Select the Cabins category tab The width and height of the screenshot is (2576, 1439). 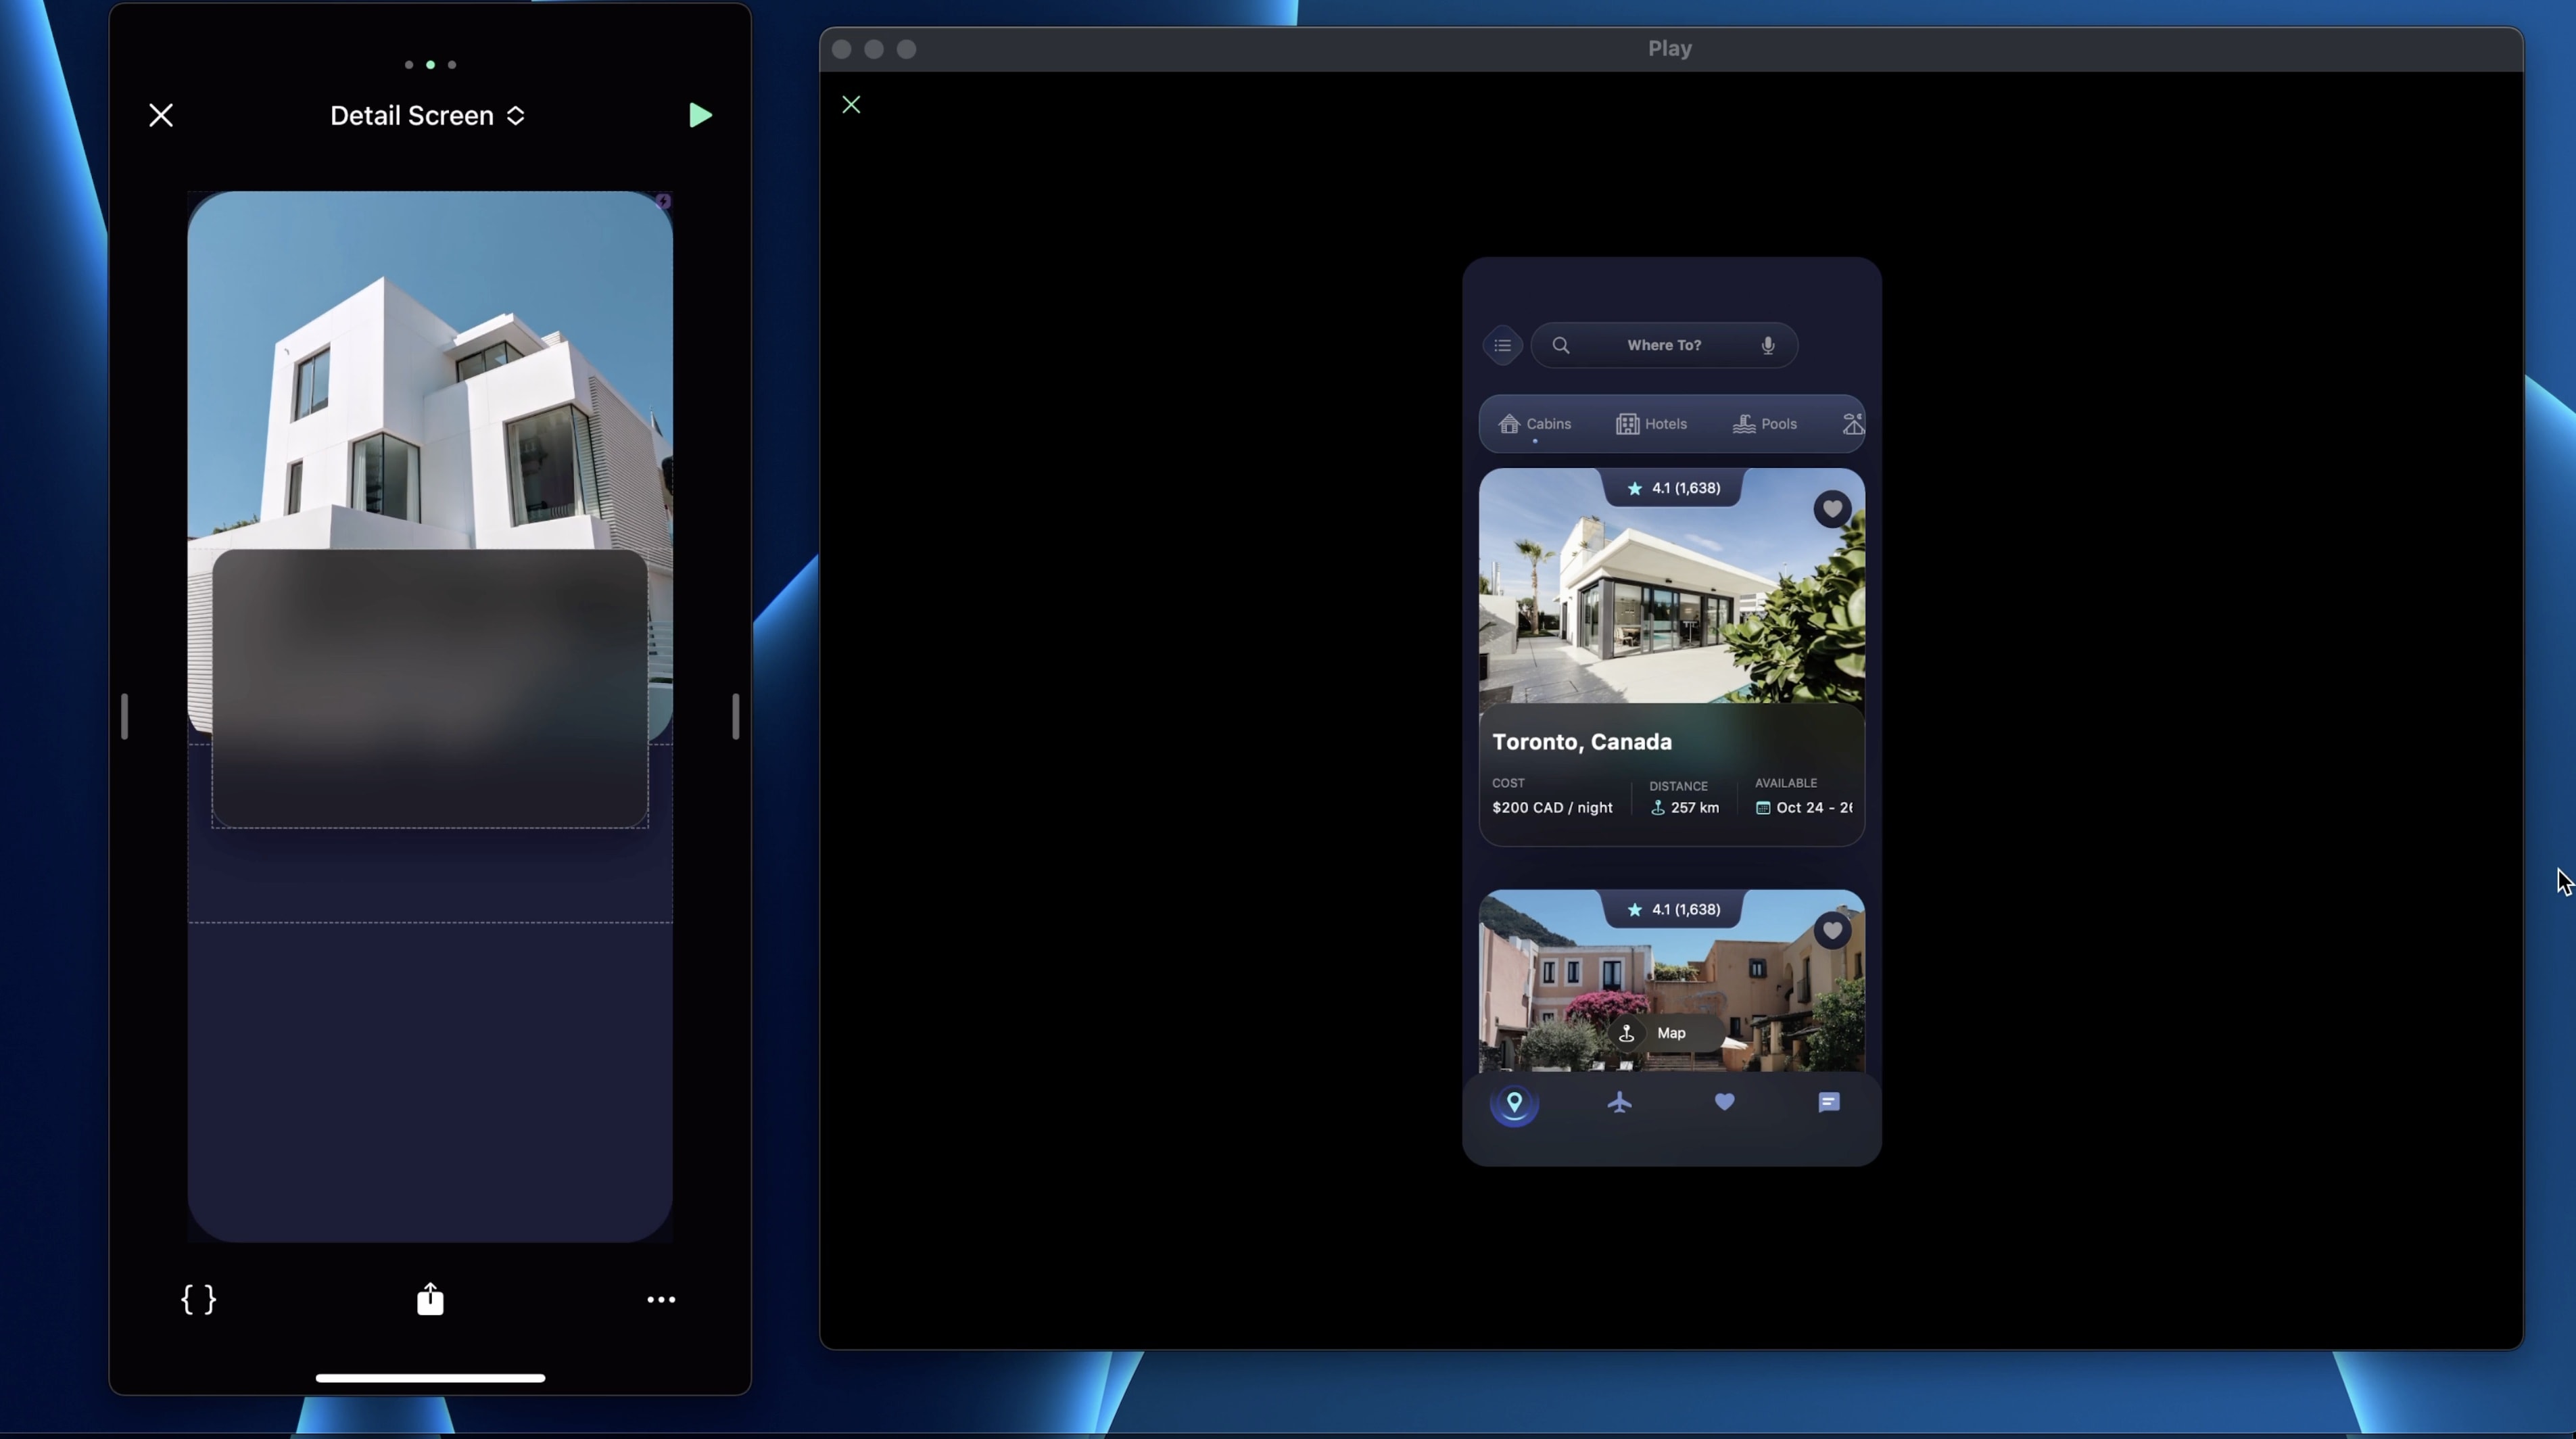coord(1535,424)
